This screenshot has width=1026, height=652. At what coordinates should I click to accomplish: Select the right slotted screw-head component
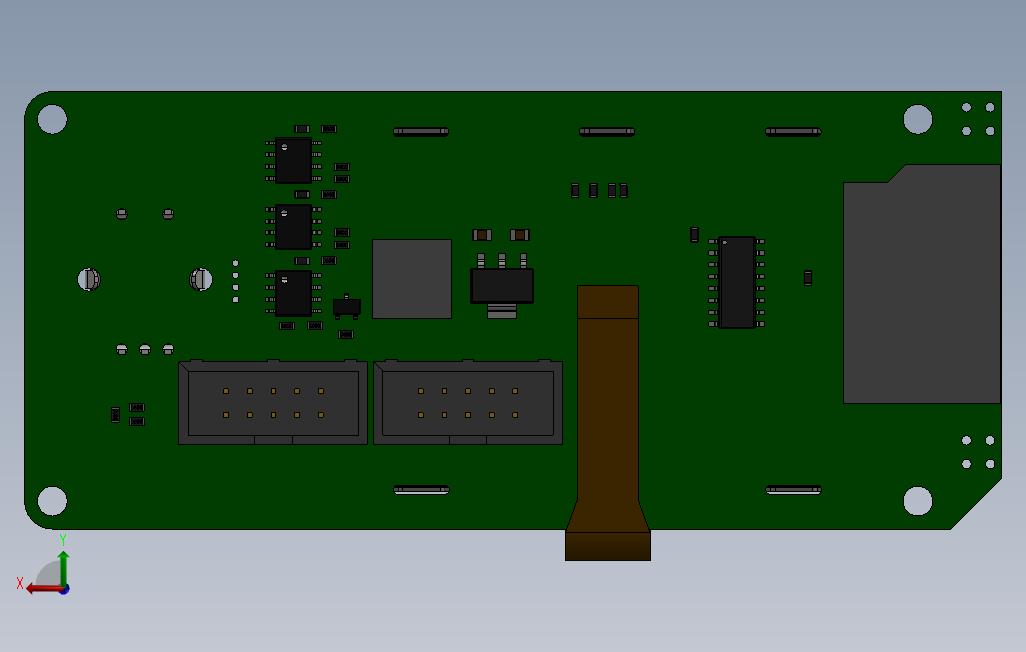pos(201,280)
